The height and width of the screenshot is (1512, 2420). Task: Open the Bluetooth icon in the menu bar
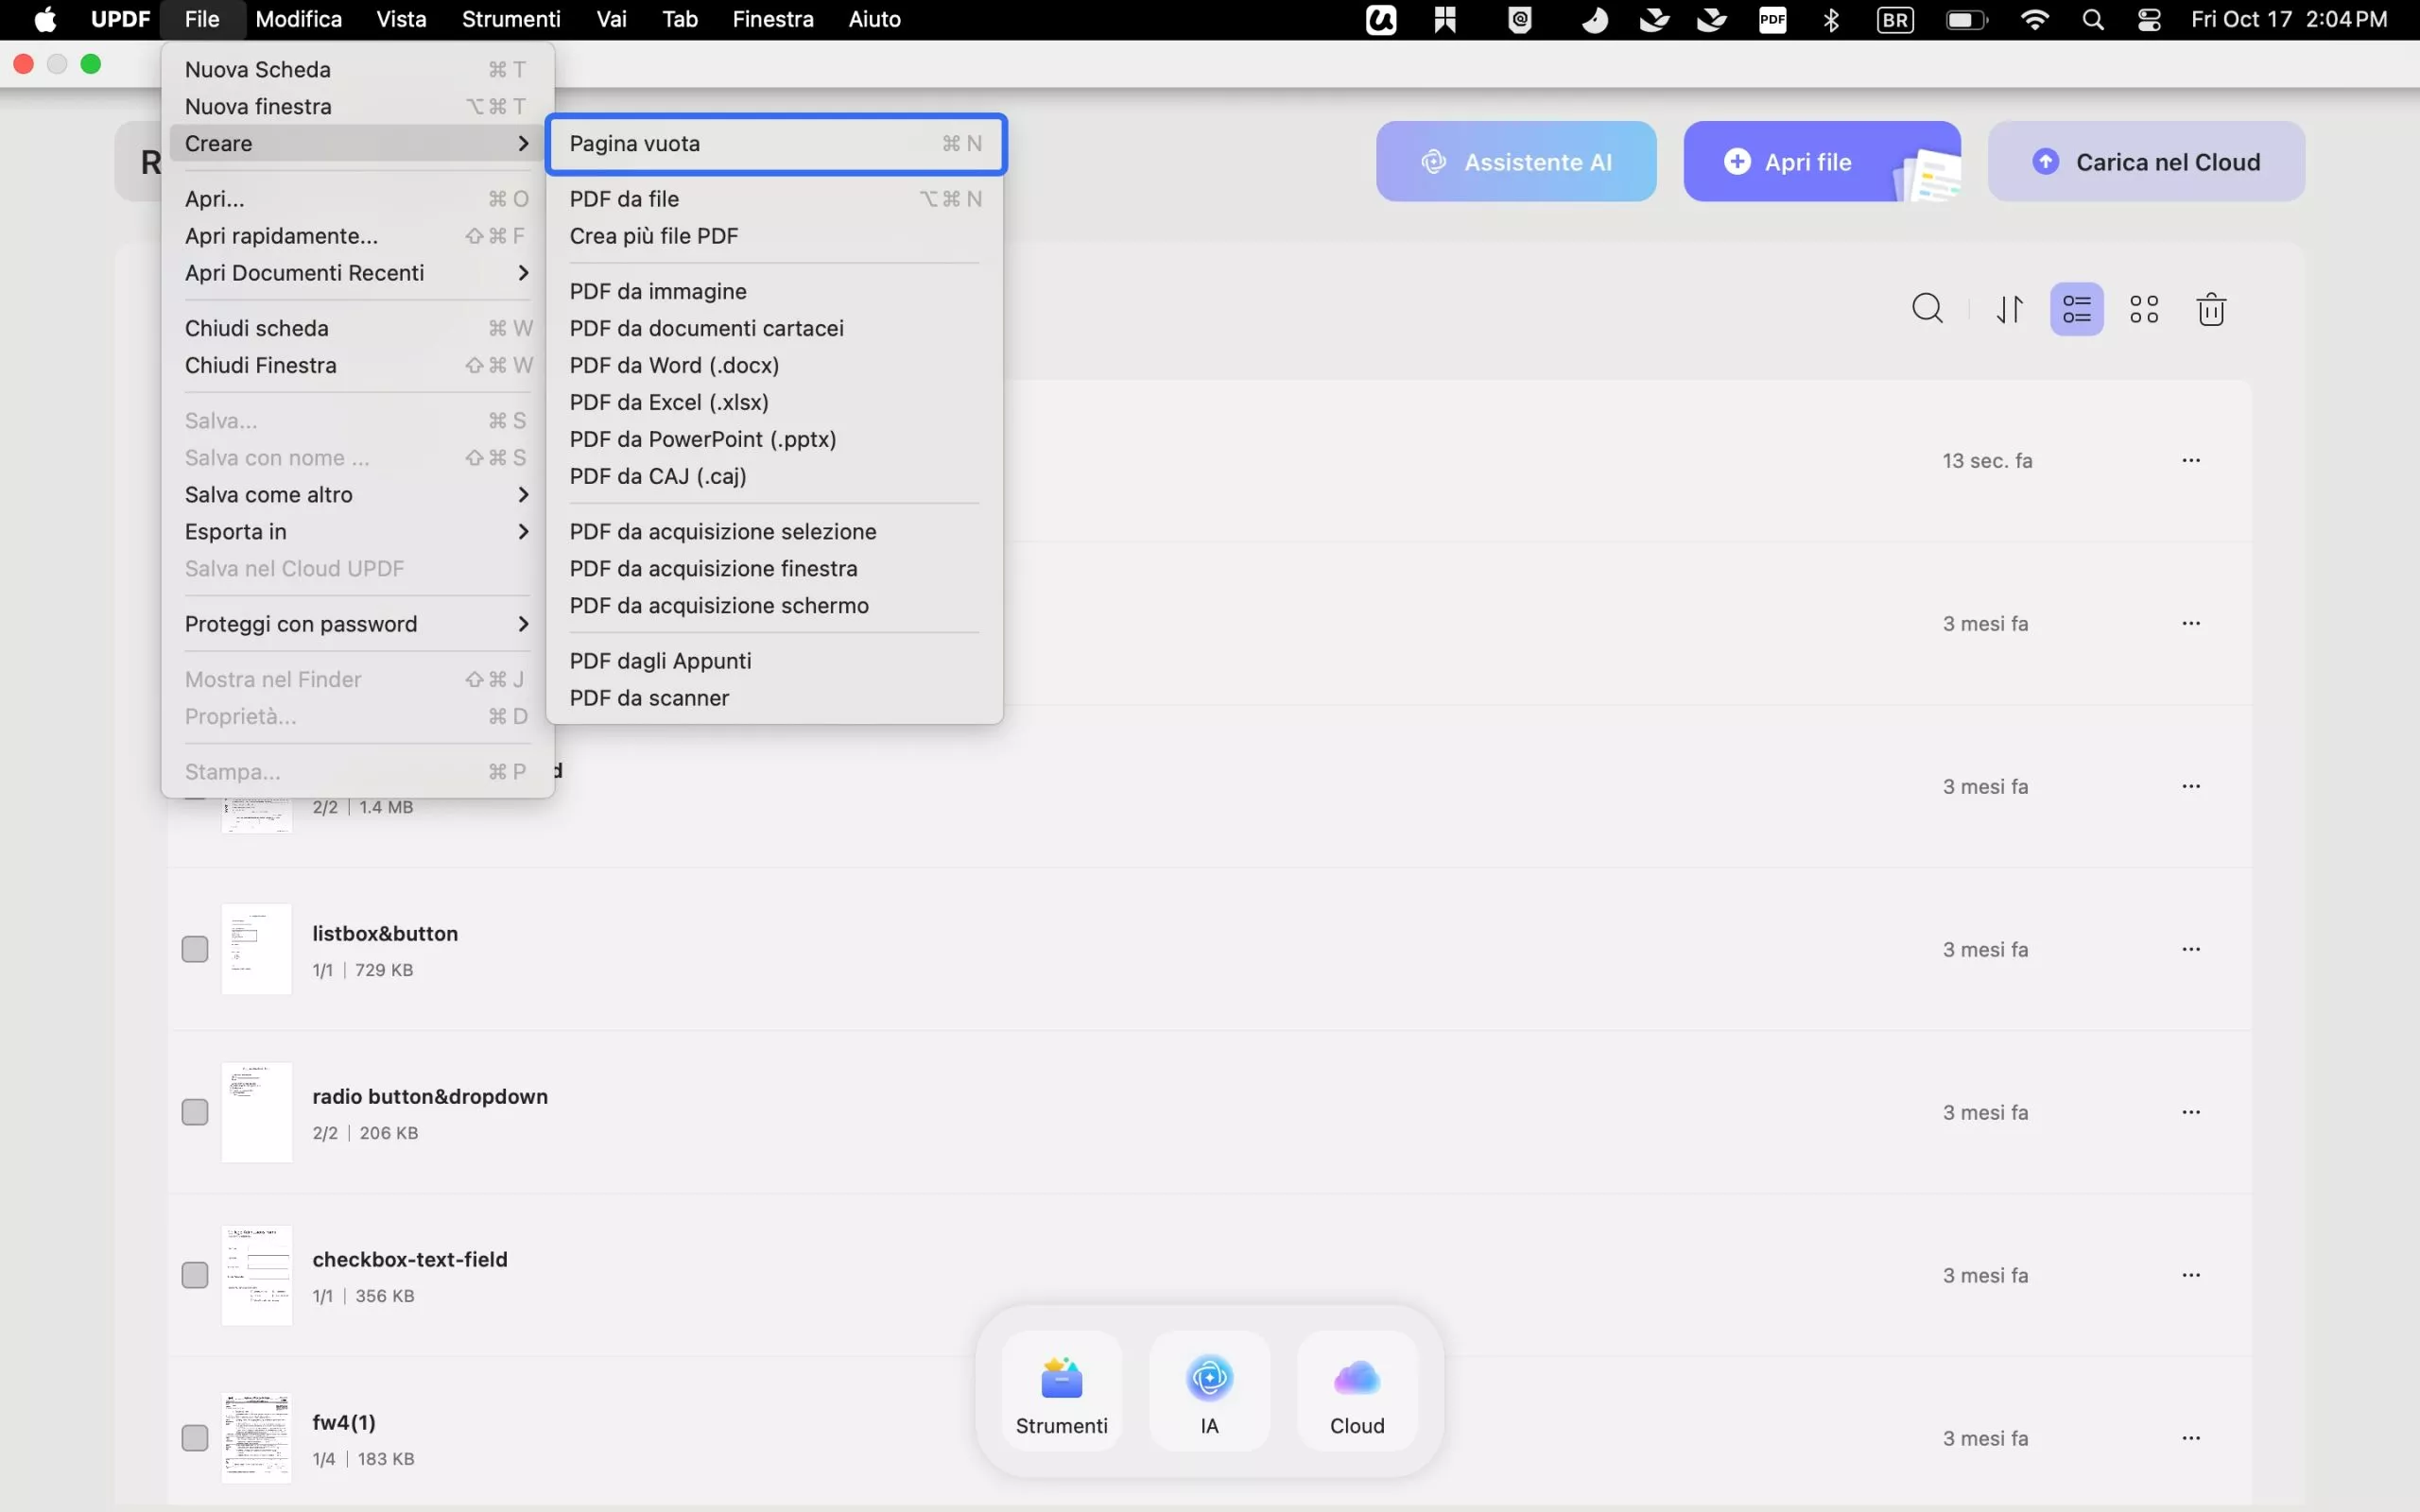click(x=1831, y=19)
